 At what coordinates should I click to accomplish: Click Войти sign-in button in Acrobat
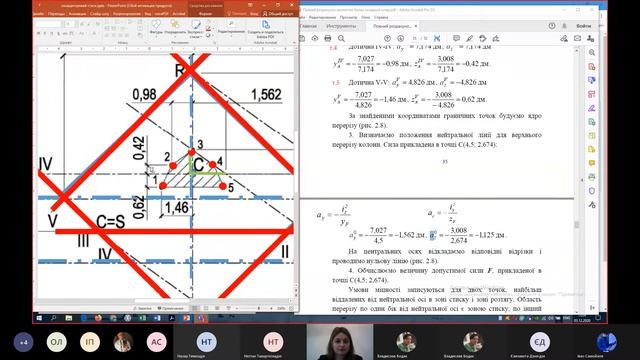[584, 26]
